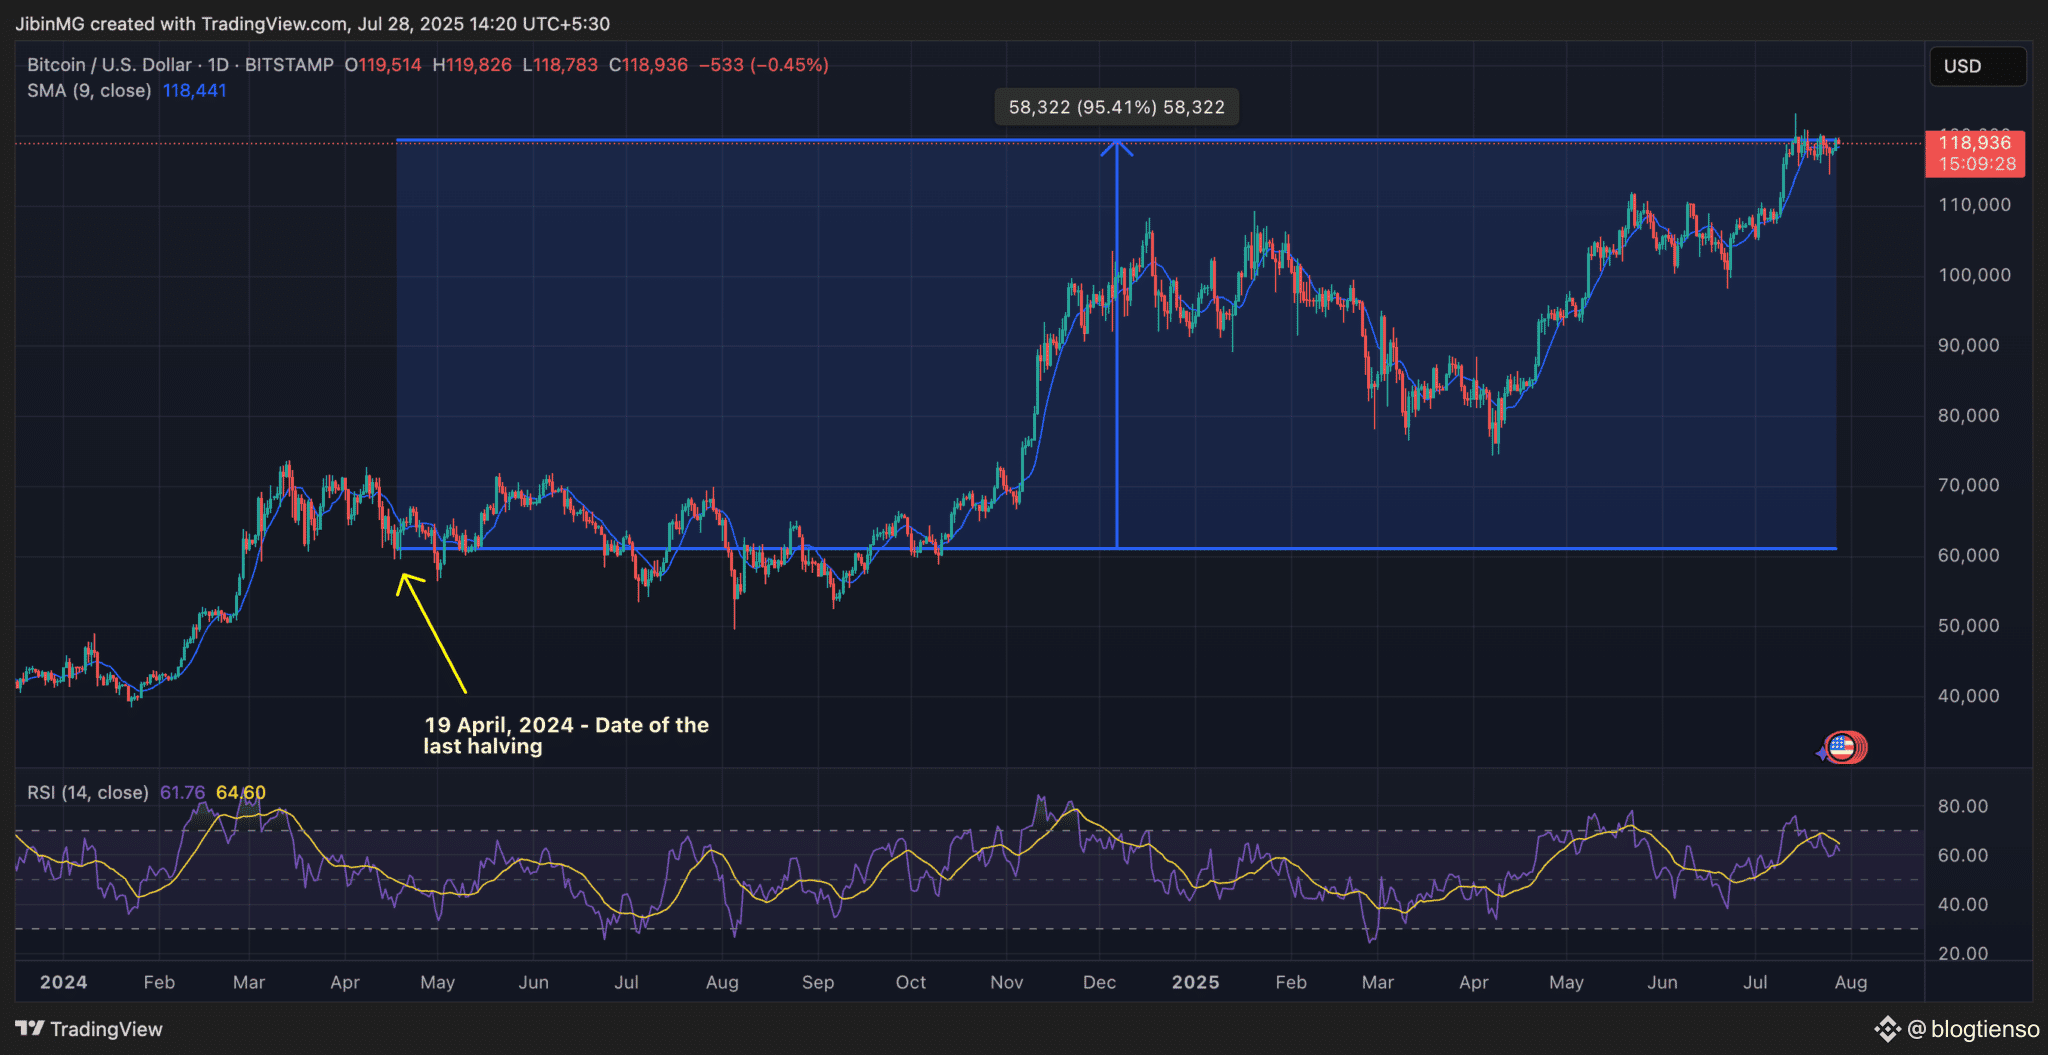The width and height of the screenshot is (2048, 1055).
Task: Select the US flag economic events icon on the chart
Action: point(1843,747)
